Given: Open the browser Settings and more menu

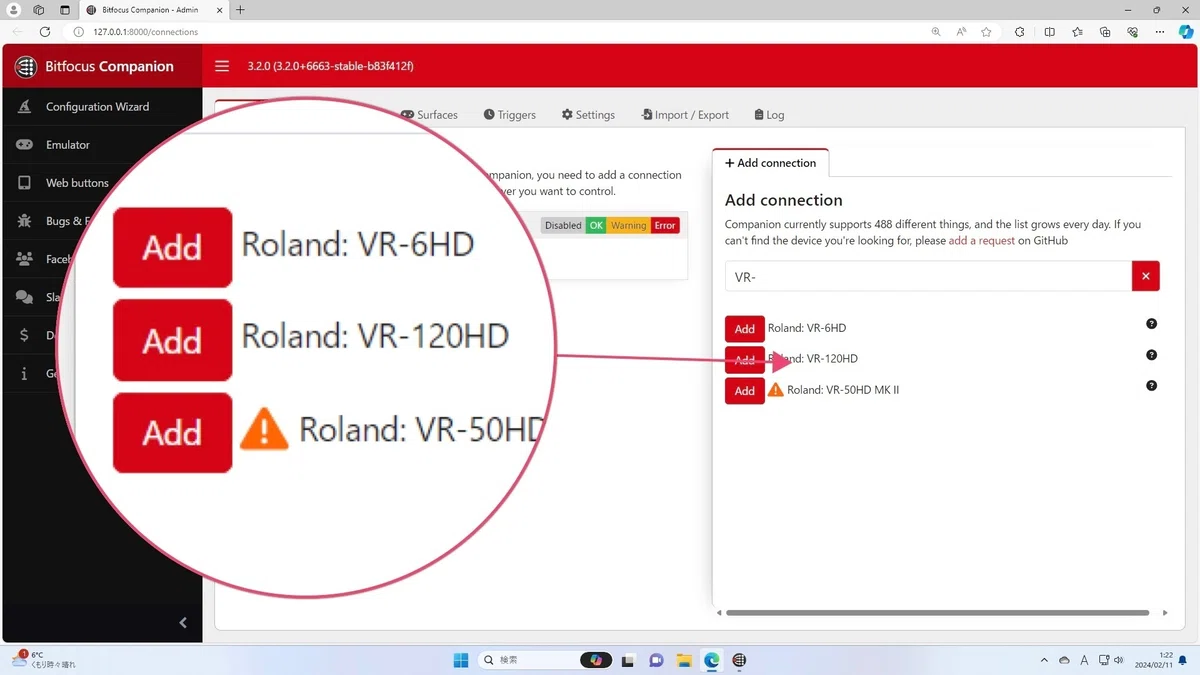Looking at the screenshot, I should [x=1160, y=32].
